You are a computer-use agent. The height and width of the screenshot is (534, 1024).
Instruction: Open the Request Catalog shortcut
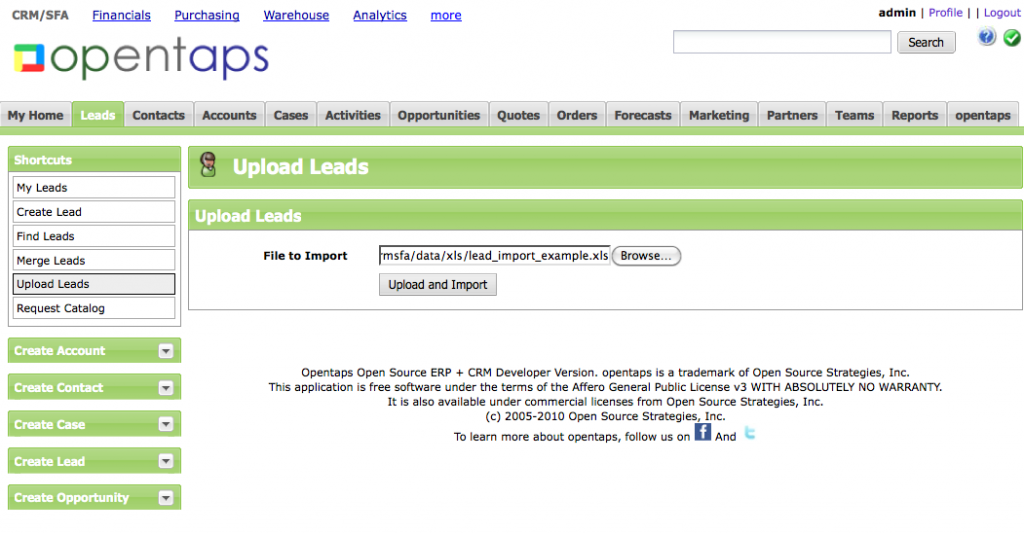tap(94, 308)
